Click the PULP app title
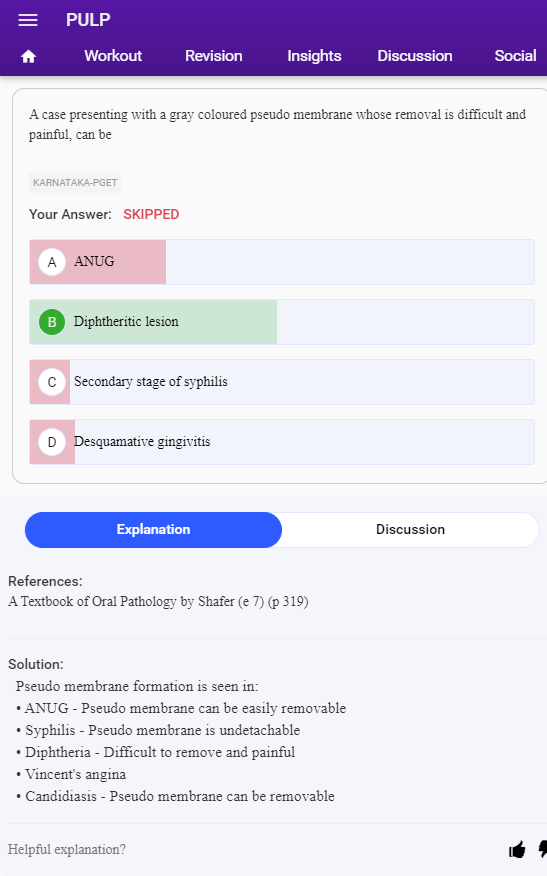Viewport: 547px width, 876px height. click(x=88, y=20)
